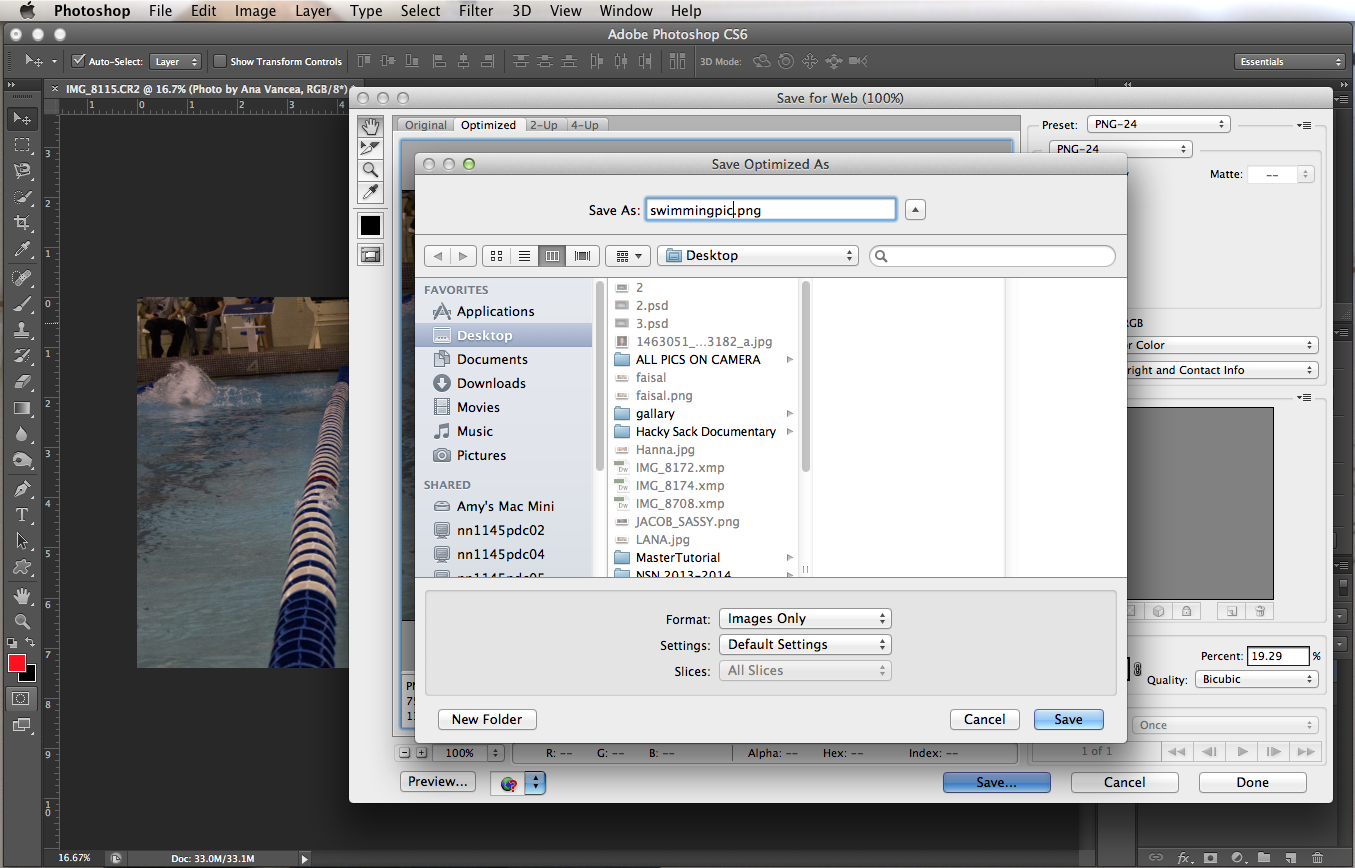This screenshot has height=868, width=1355.
Task: Open the Preset PNG-24 dropdown
Action: coord(1157,125)
